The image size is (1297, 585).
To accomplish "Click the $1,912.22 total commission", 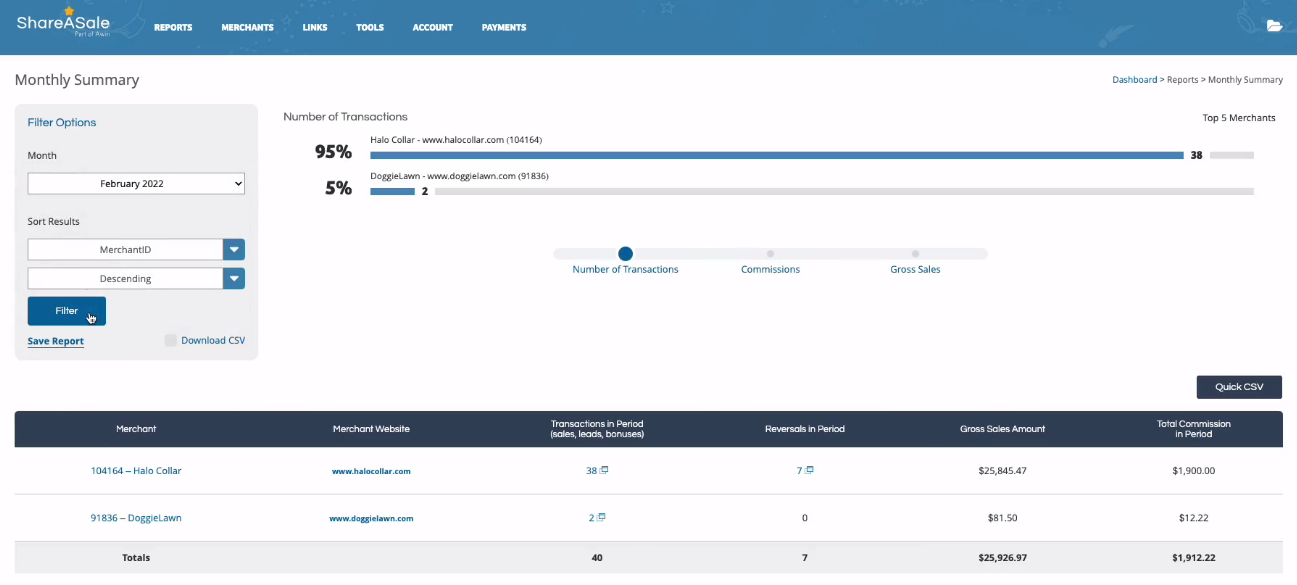I will pyautogui.click(x=1194, y=558).
